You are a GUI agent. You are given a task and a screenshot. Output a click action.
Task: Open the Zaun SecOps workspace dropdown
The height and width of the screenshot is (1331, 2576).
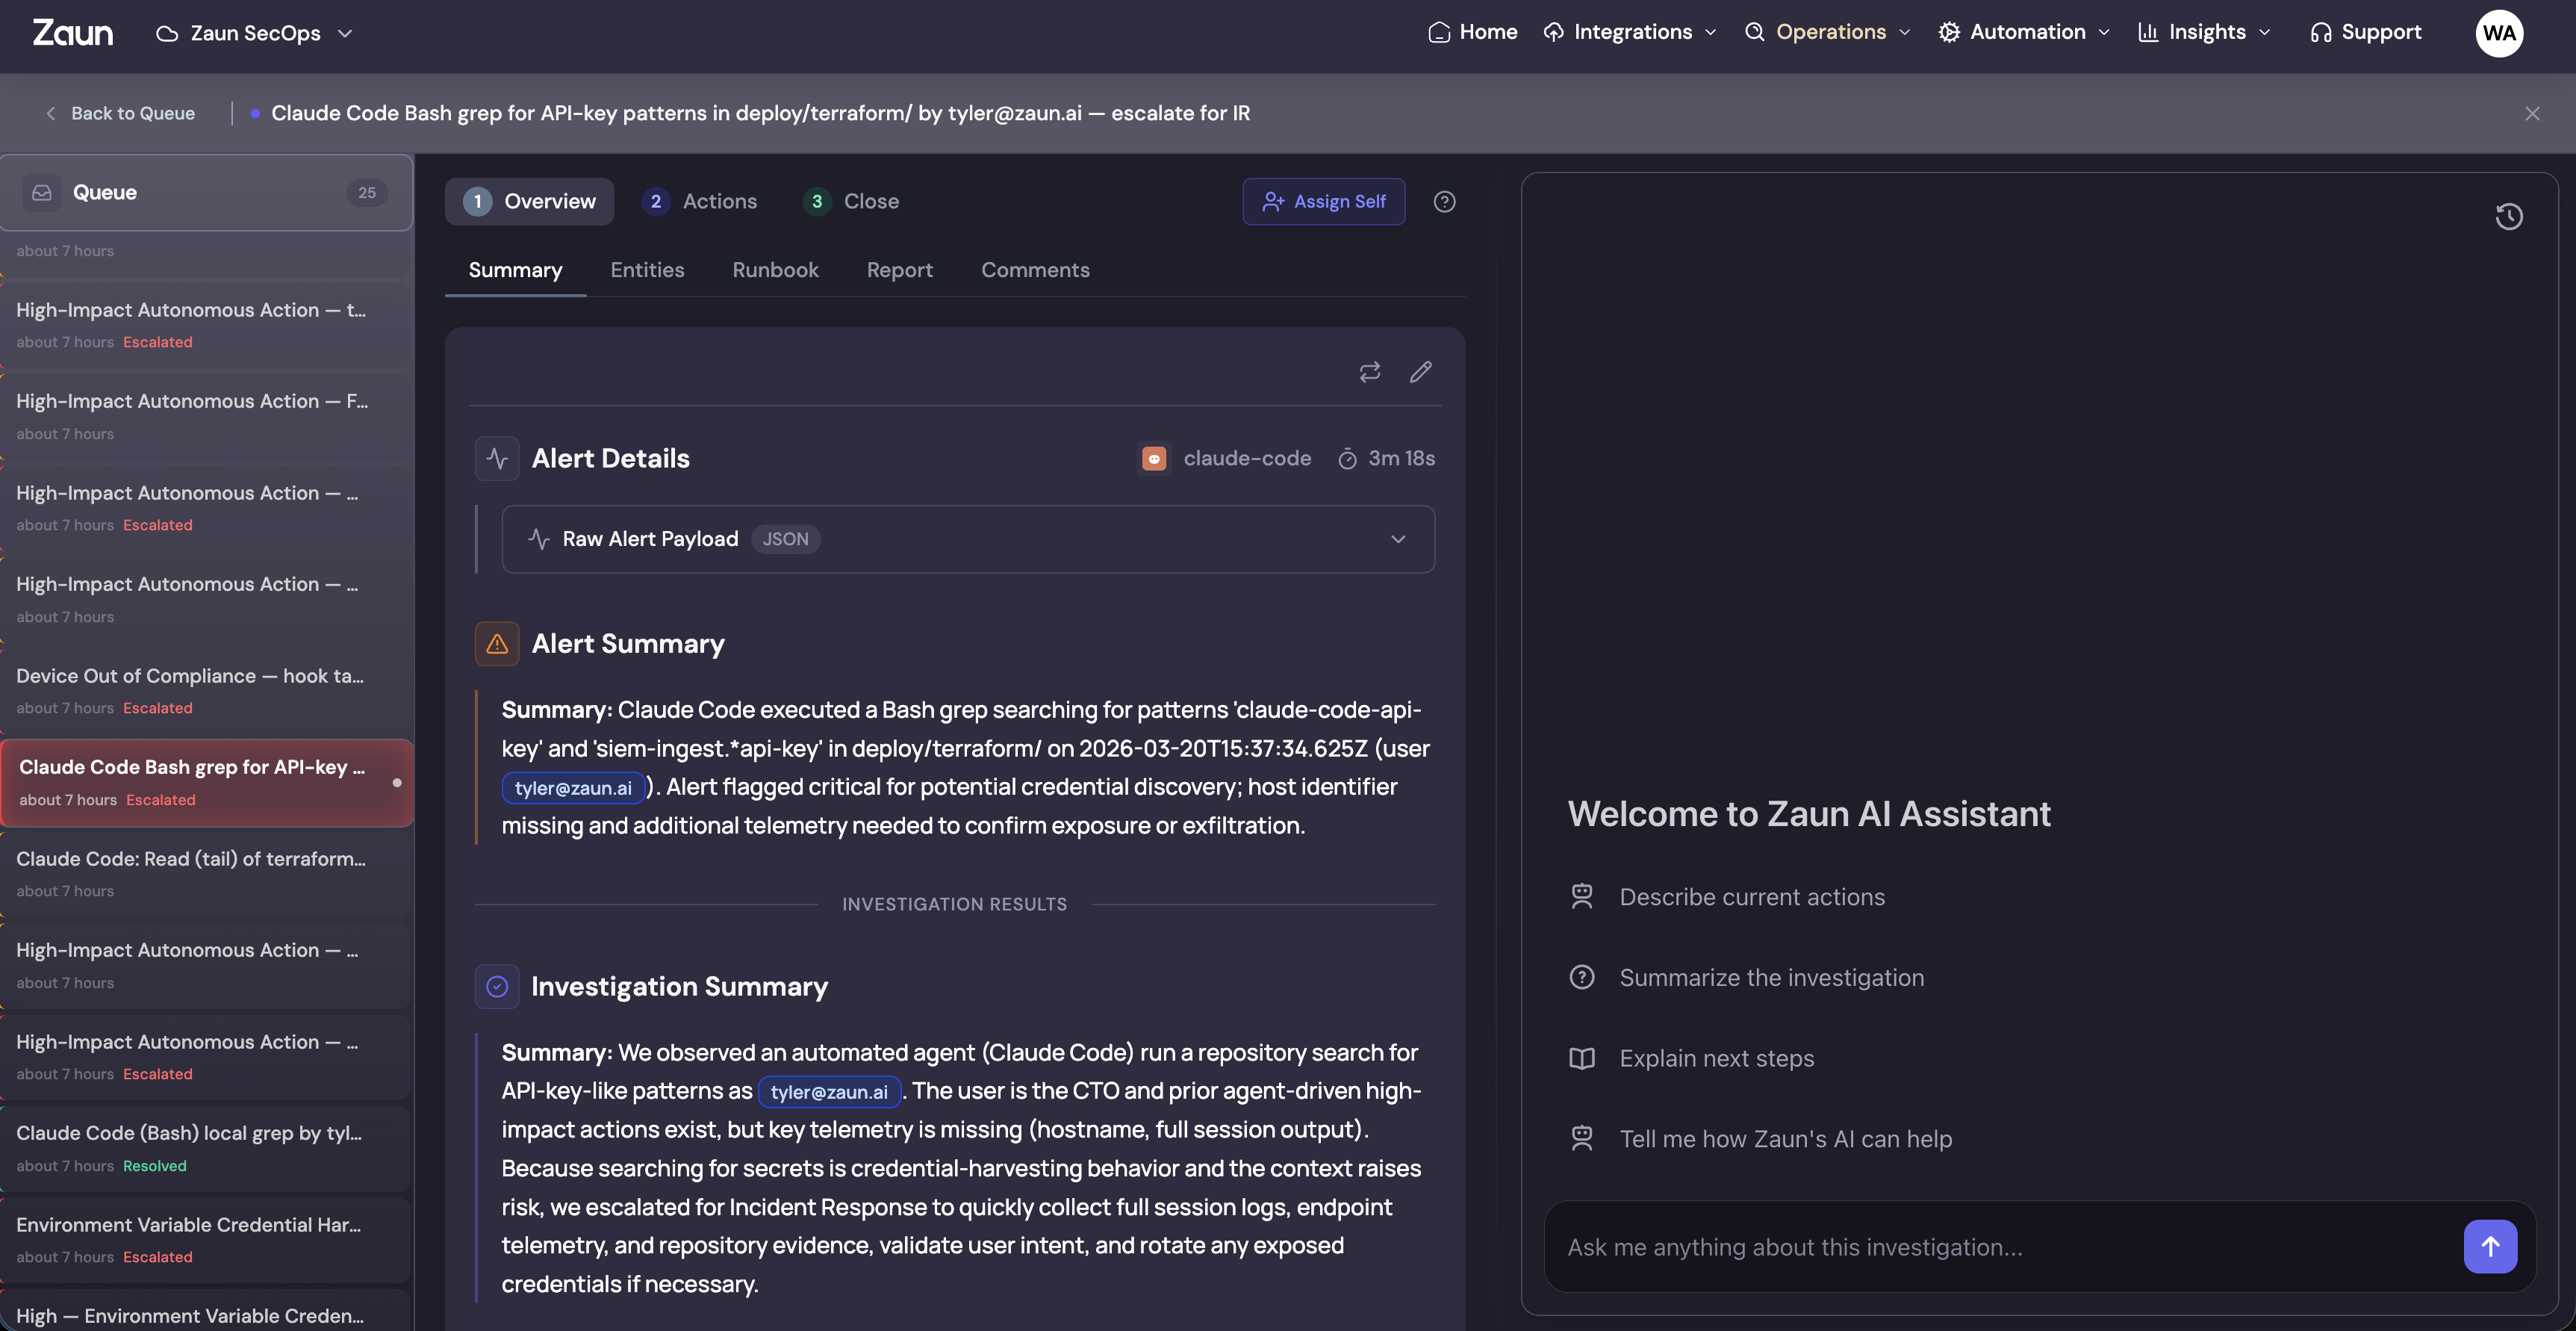(x=255, y=33)
